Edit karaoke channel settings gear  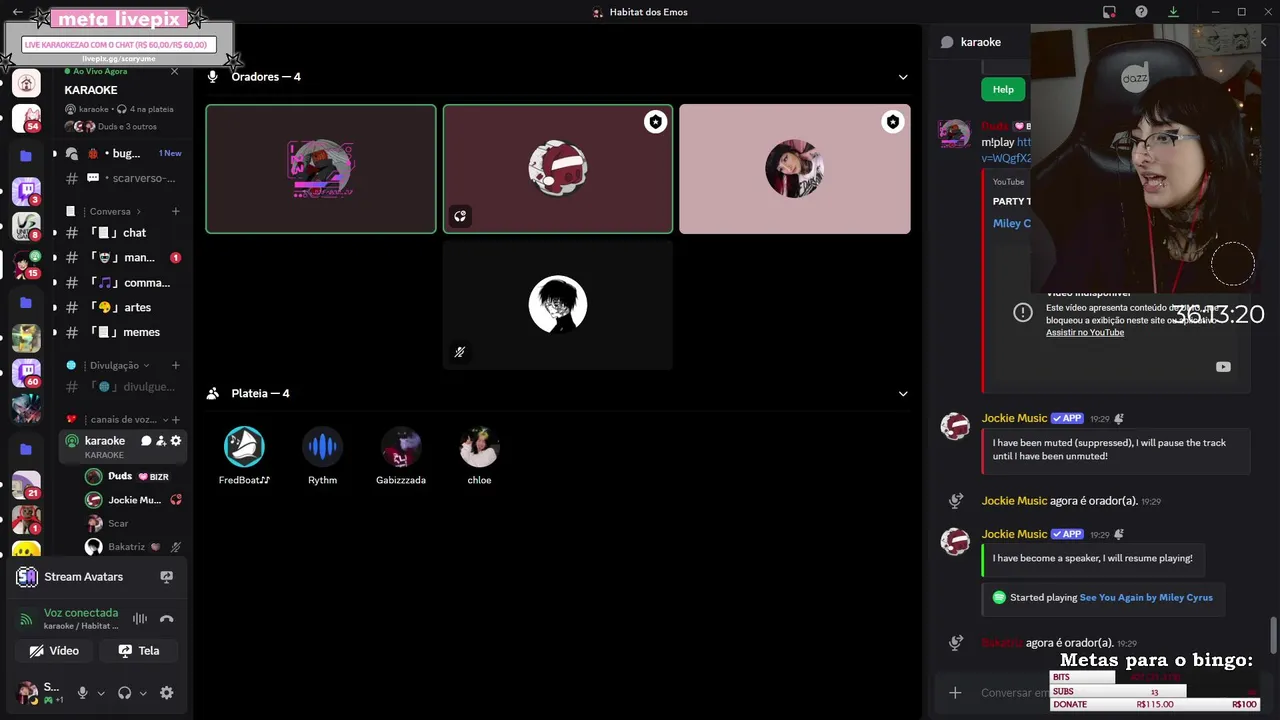coord(176,441)
